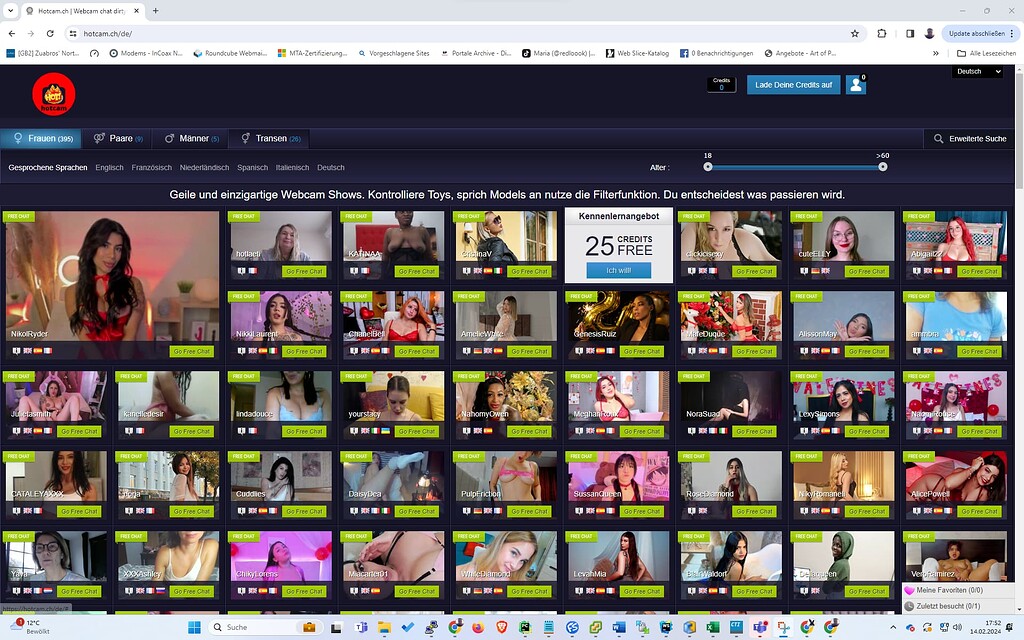Launch Brave browser from the taskbar
This screenshot has width=1024, height=640.
coord(502,628)
